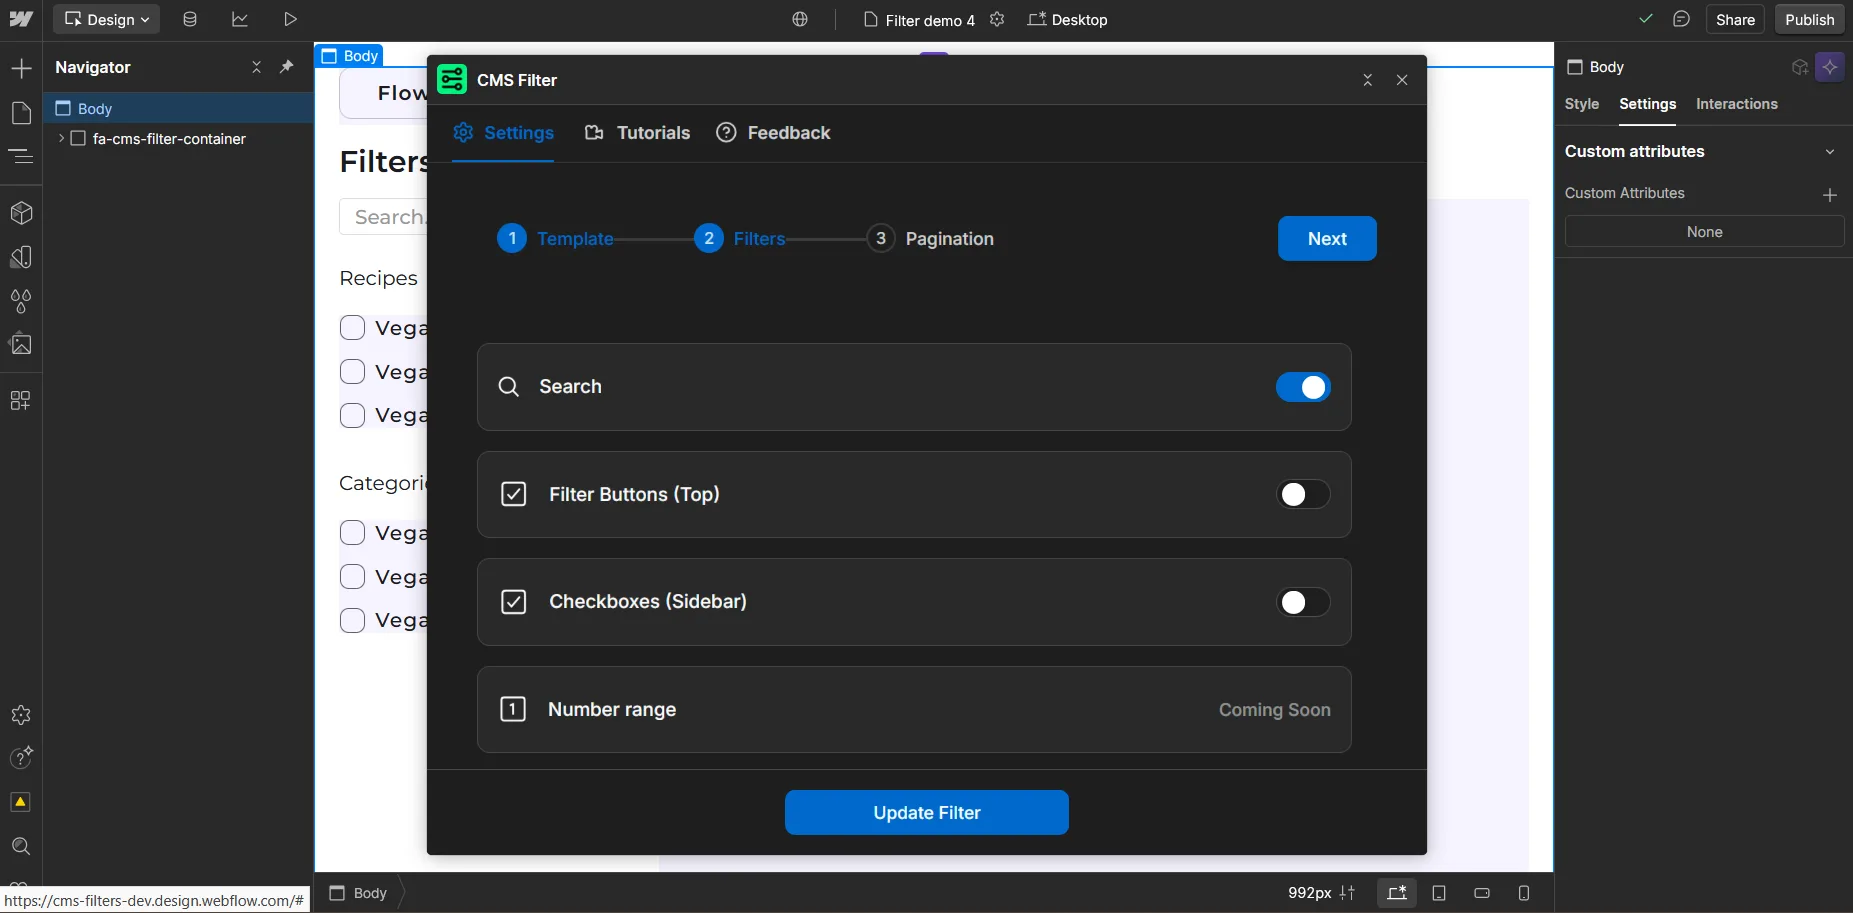Click the Share button
The width and height of the screenshot is (1853, 913).
(1735, 19)
